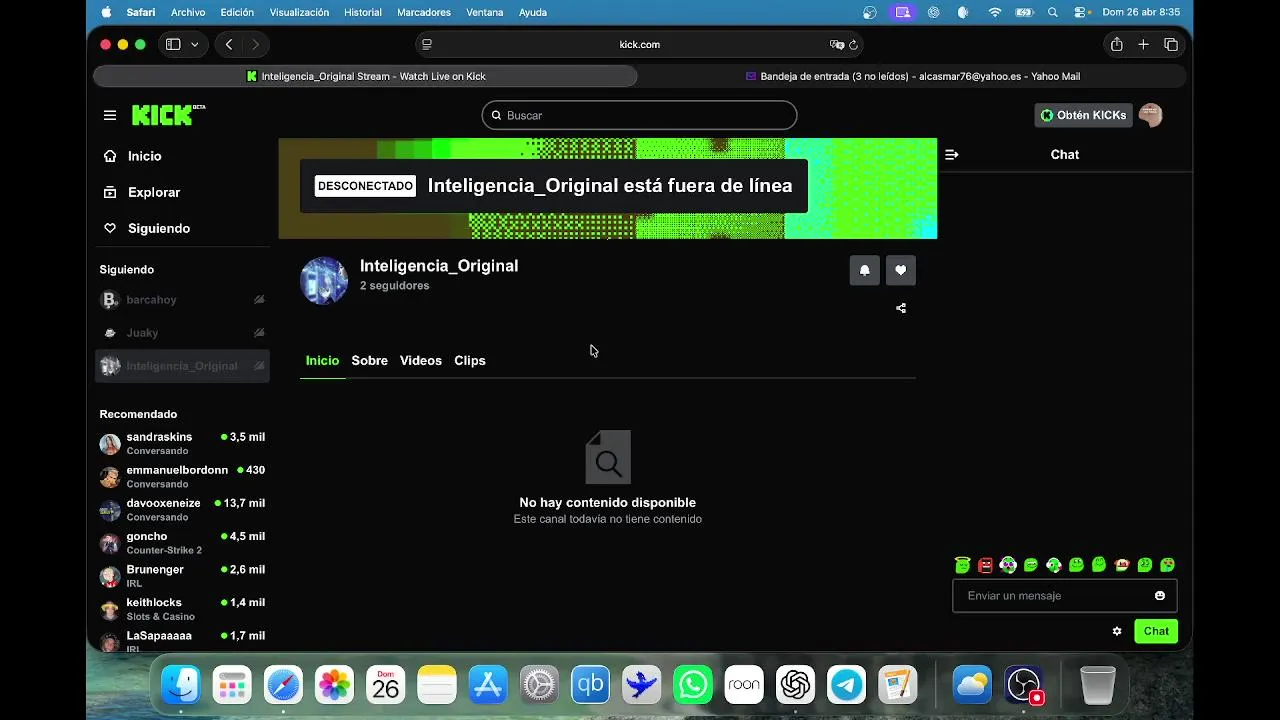Open the Ventana menu
The image size is (1280, 720).
485,12
